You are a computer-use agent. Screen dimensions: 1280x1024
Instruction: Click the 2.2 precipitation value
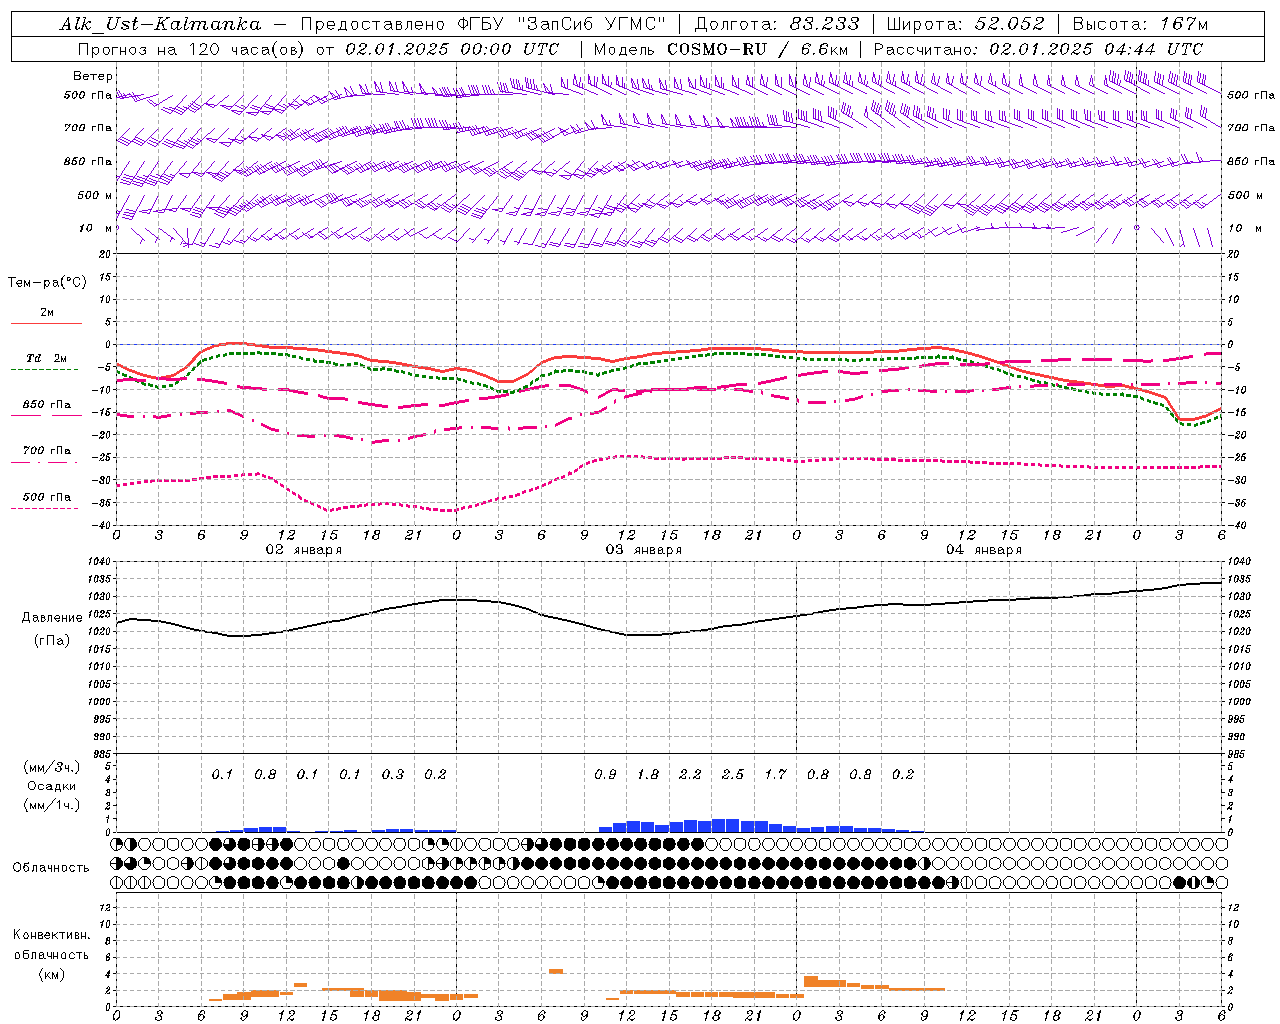(690, 774)
